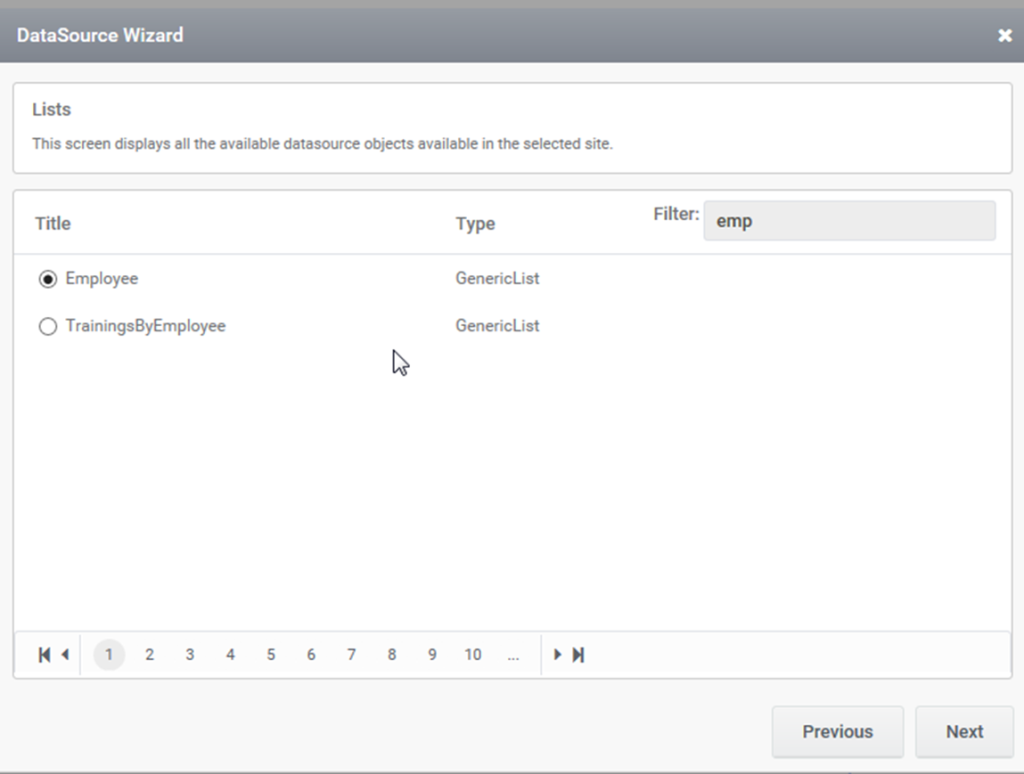The width and height of the screenshot is (1024, 774).
Task: Jump to last page of list
Action: [x=578, y=655]
